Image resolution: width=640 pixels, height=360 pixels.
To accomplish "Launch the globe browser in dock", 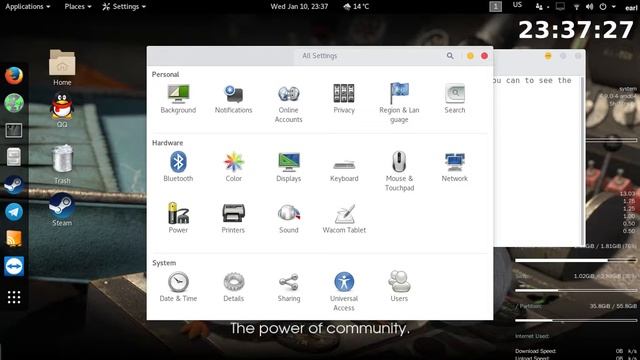I will (x=14, y=103).
